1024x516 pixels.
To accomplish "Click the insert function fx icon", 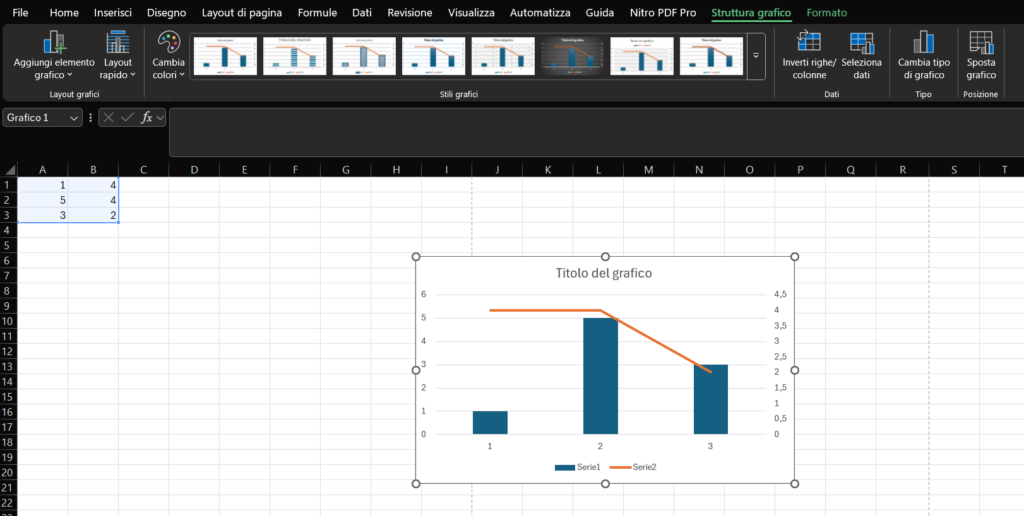I will click(146, 118).
